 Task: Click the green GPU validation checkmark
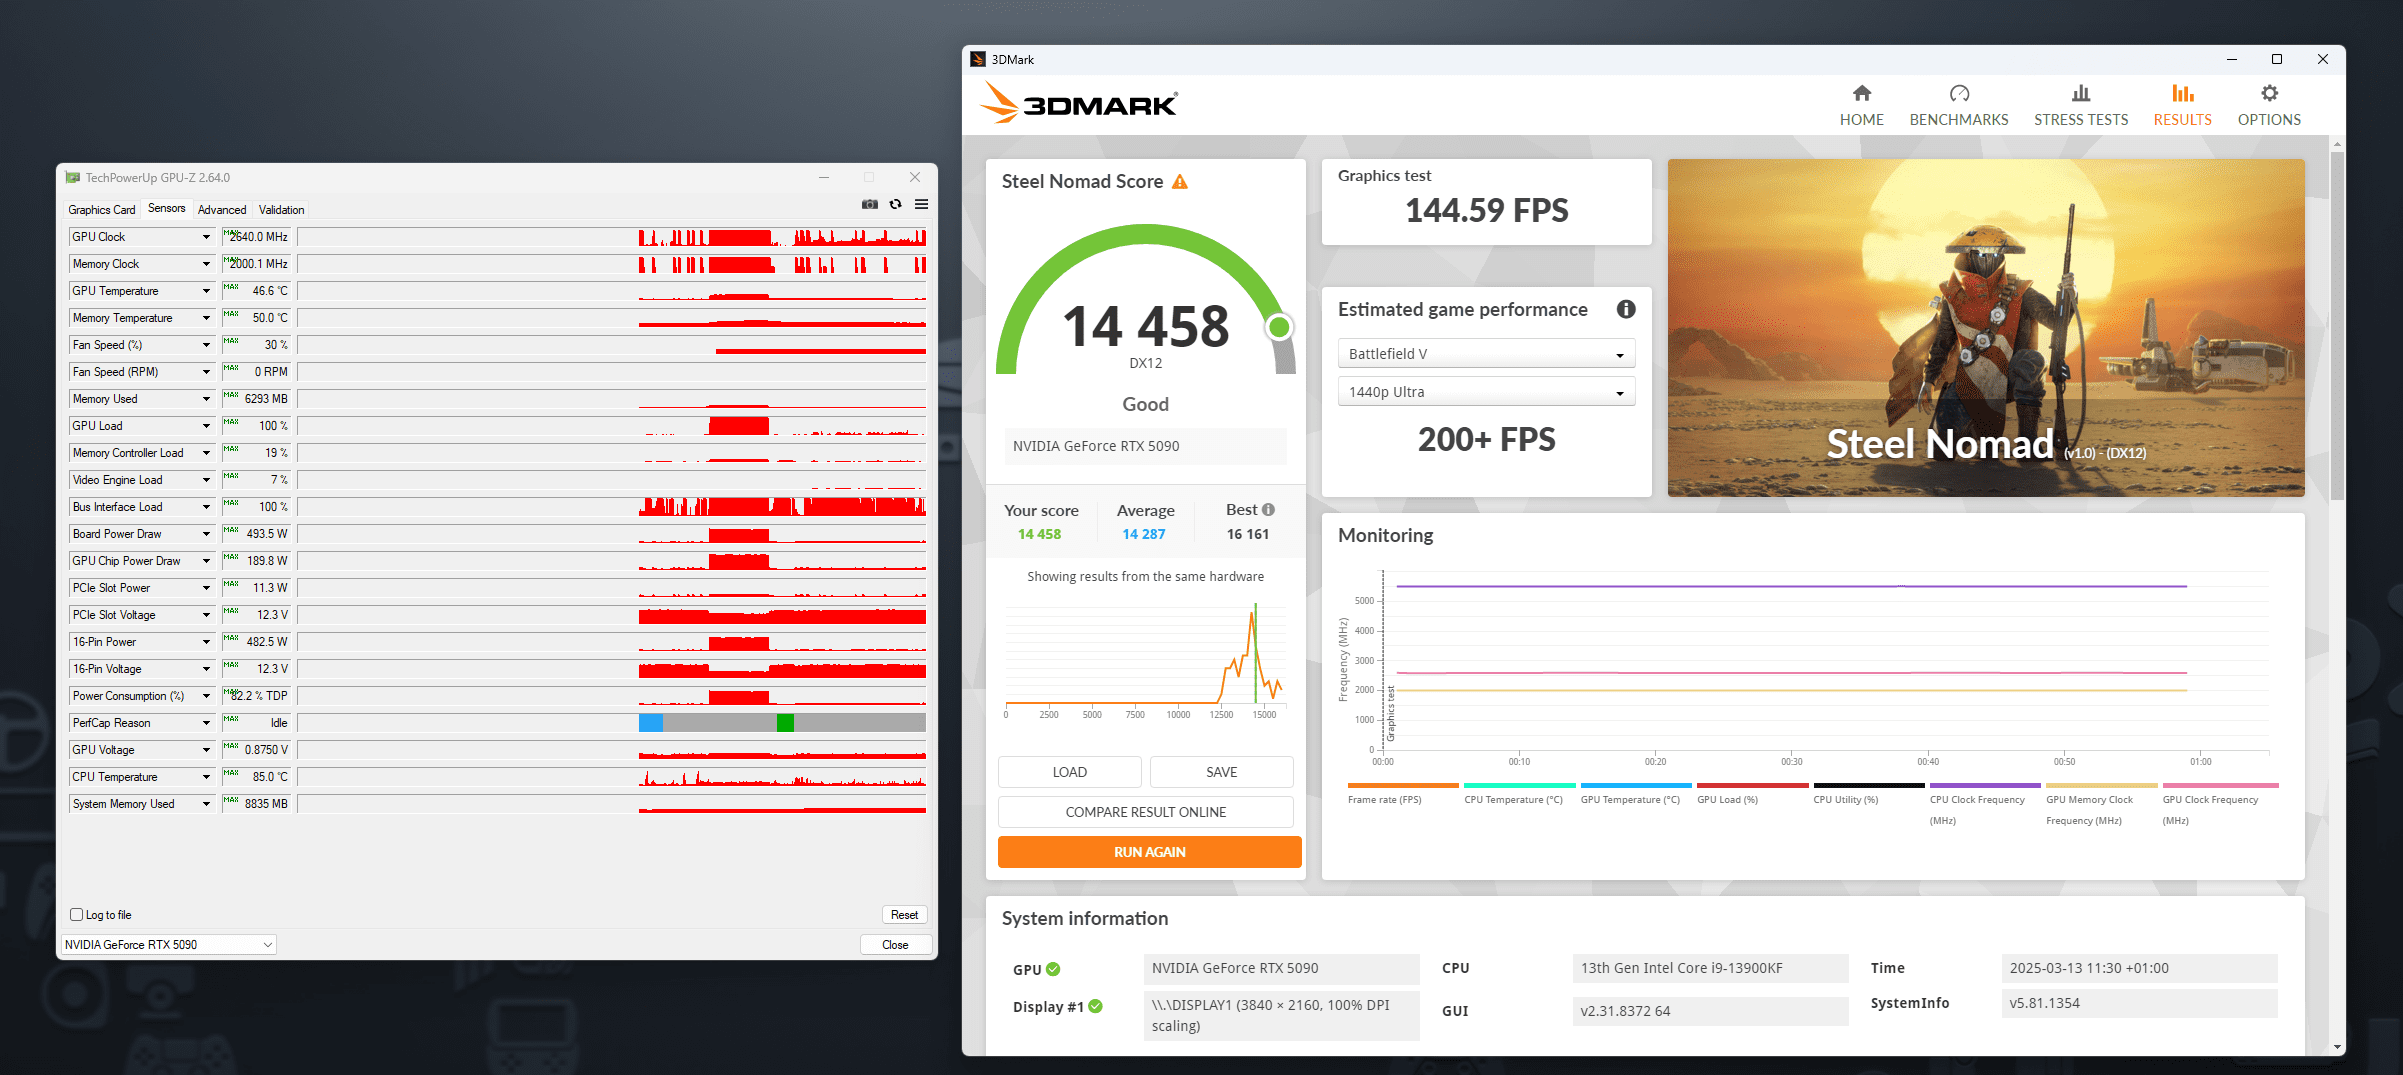1053,969
